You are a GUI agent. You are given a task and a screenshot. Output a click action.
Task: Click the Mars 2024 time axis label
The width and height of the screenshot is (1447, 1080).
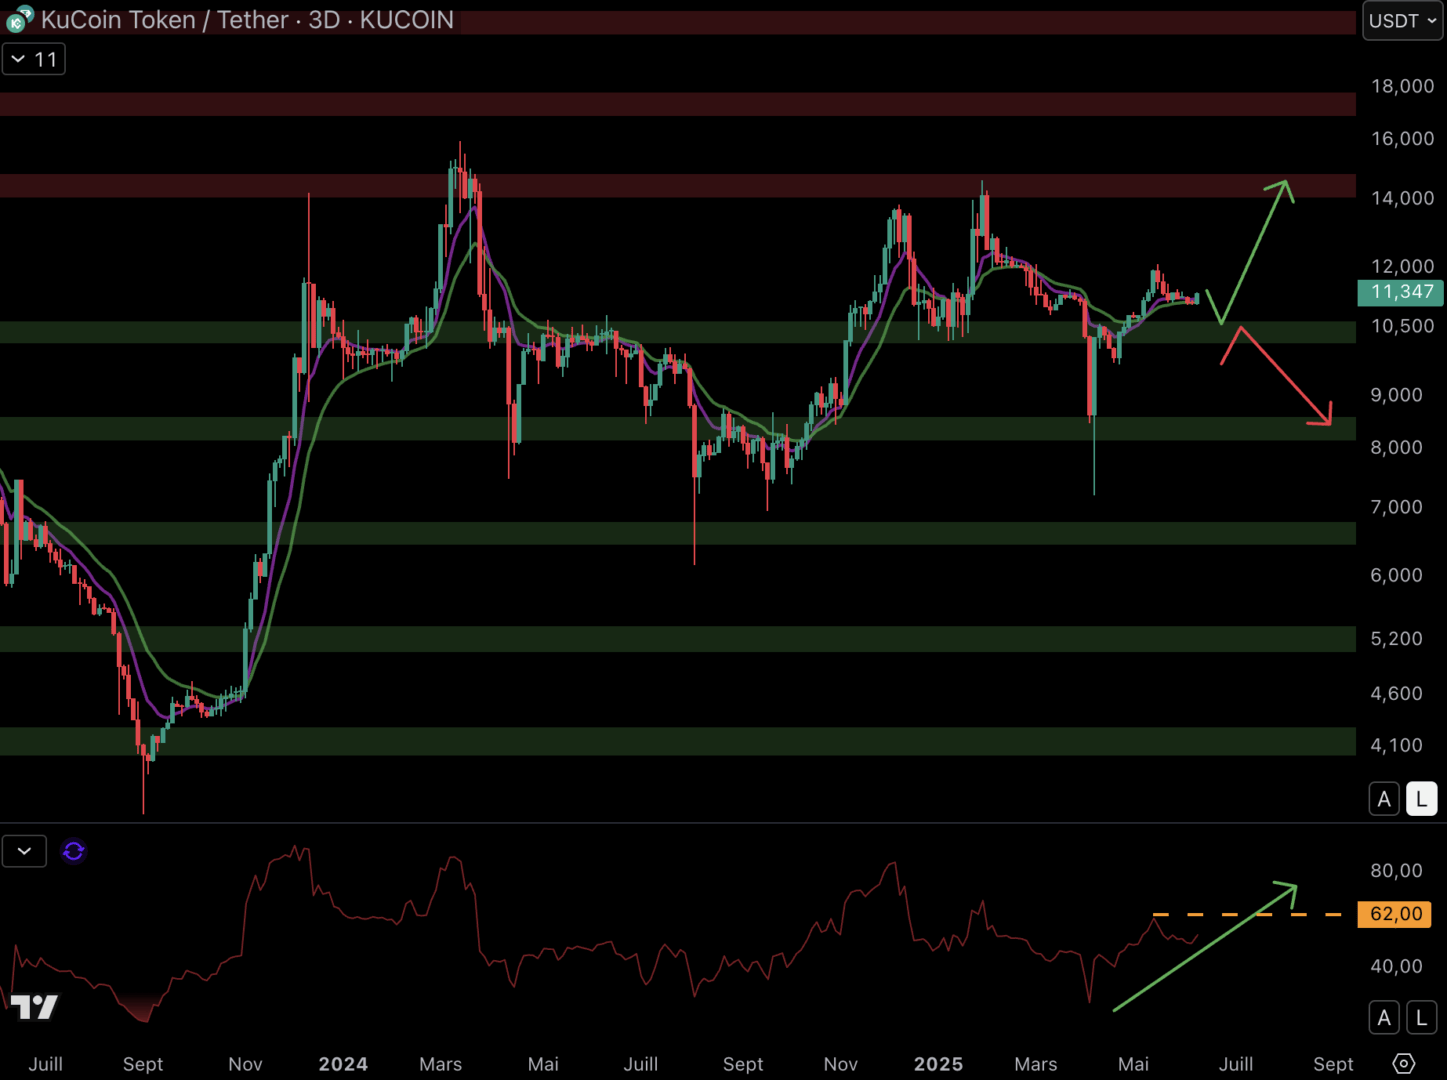pos(441,1064)
